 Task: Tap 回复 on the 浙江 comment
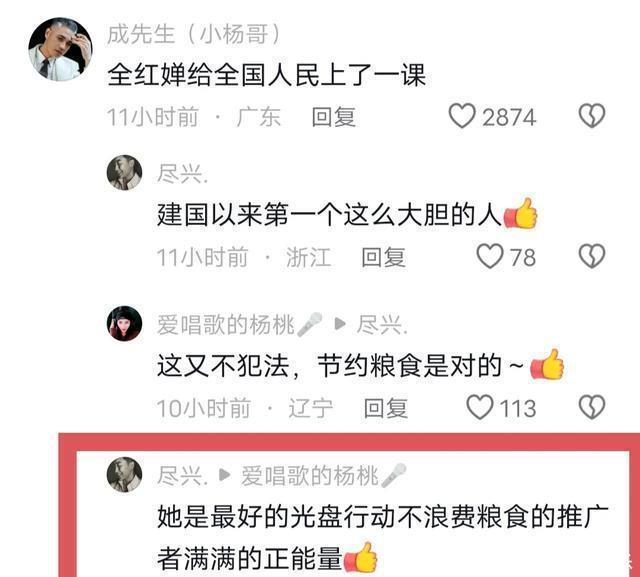[383, 257]
